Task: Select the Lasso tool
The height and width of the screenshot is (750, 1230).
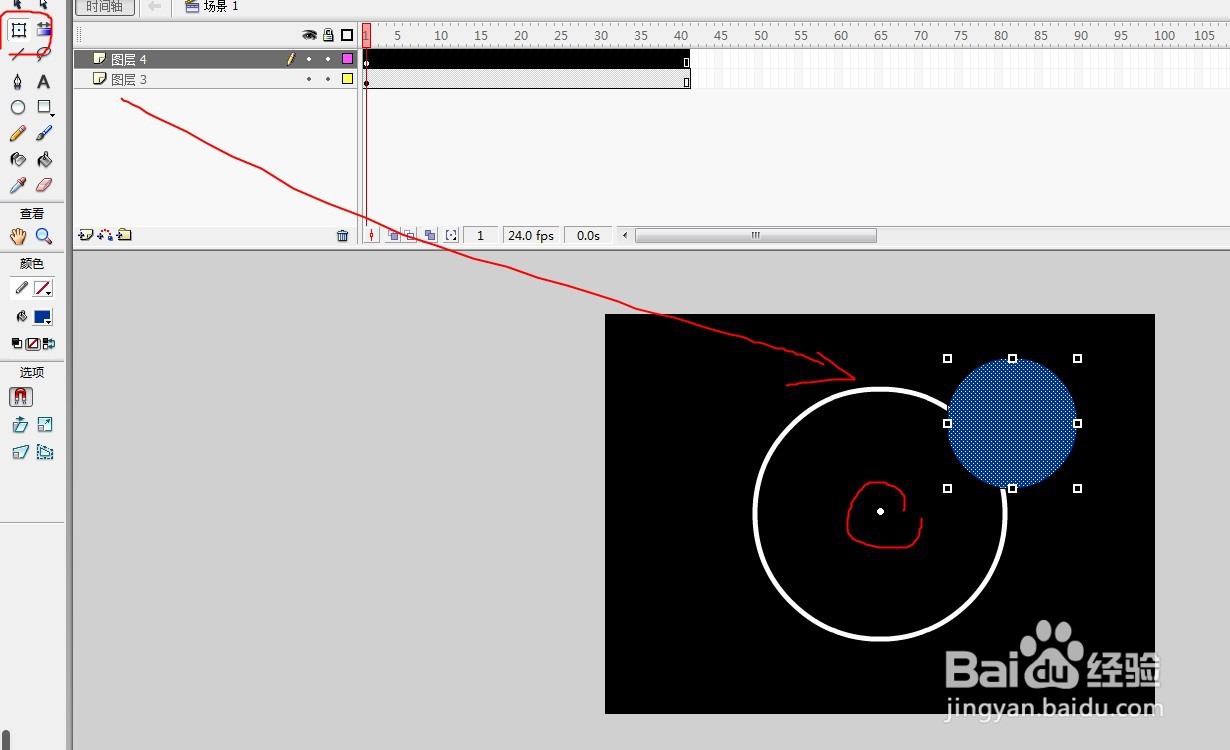Action: coord(44,54)
